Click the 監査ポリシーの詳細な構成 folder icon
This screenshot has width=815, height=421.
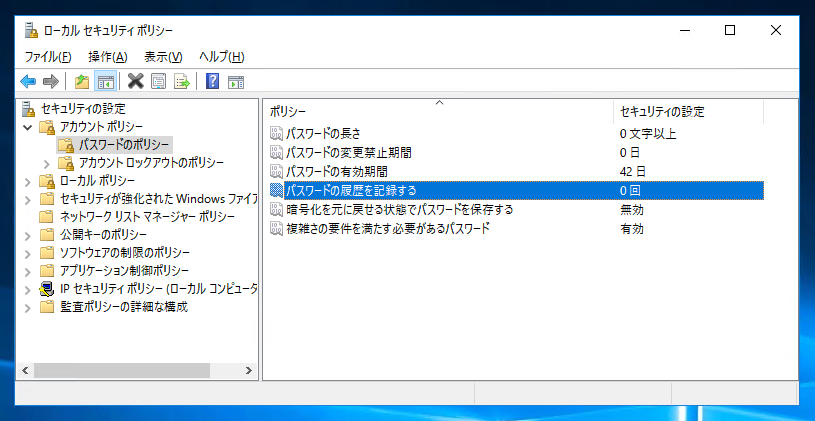click(x=47, y=307)
